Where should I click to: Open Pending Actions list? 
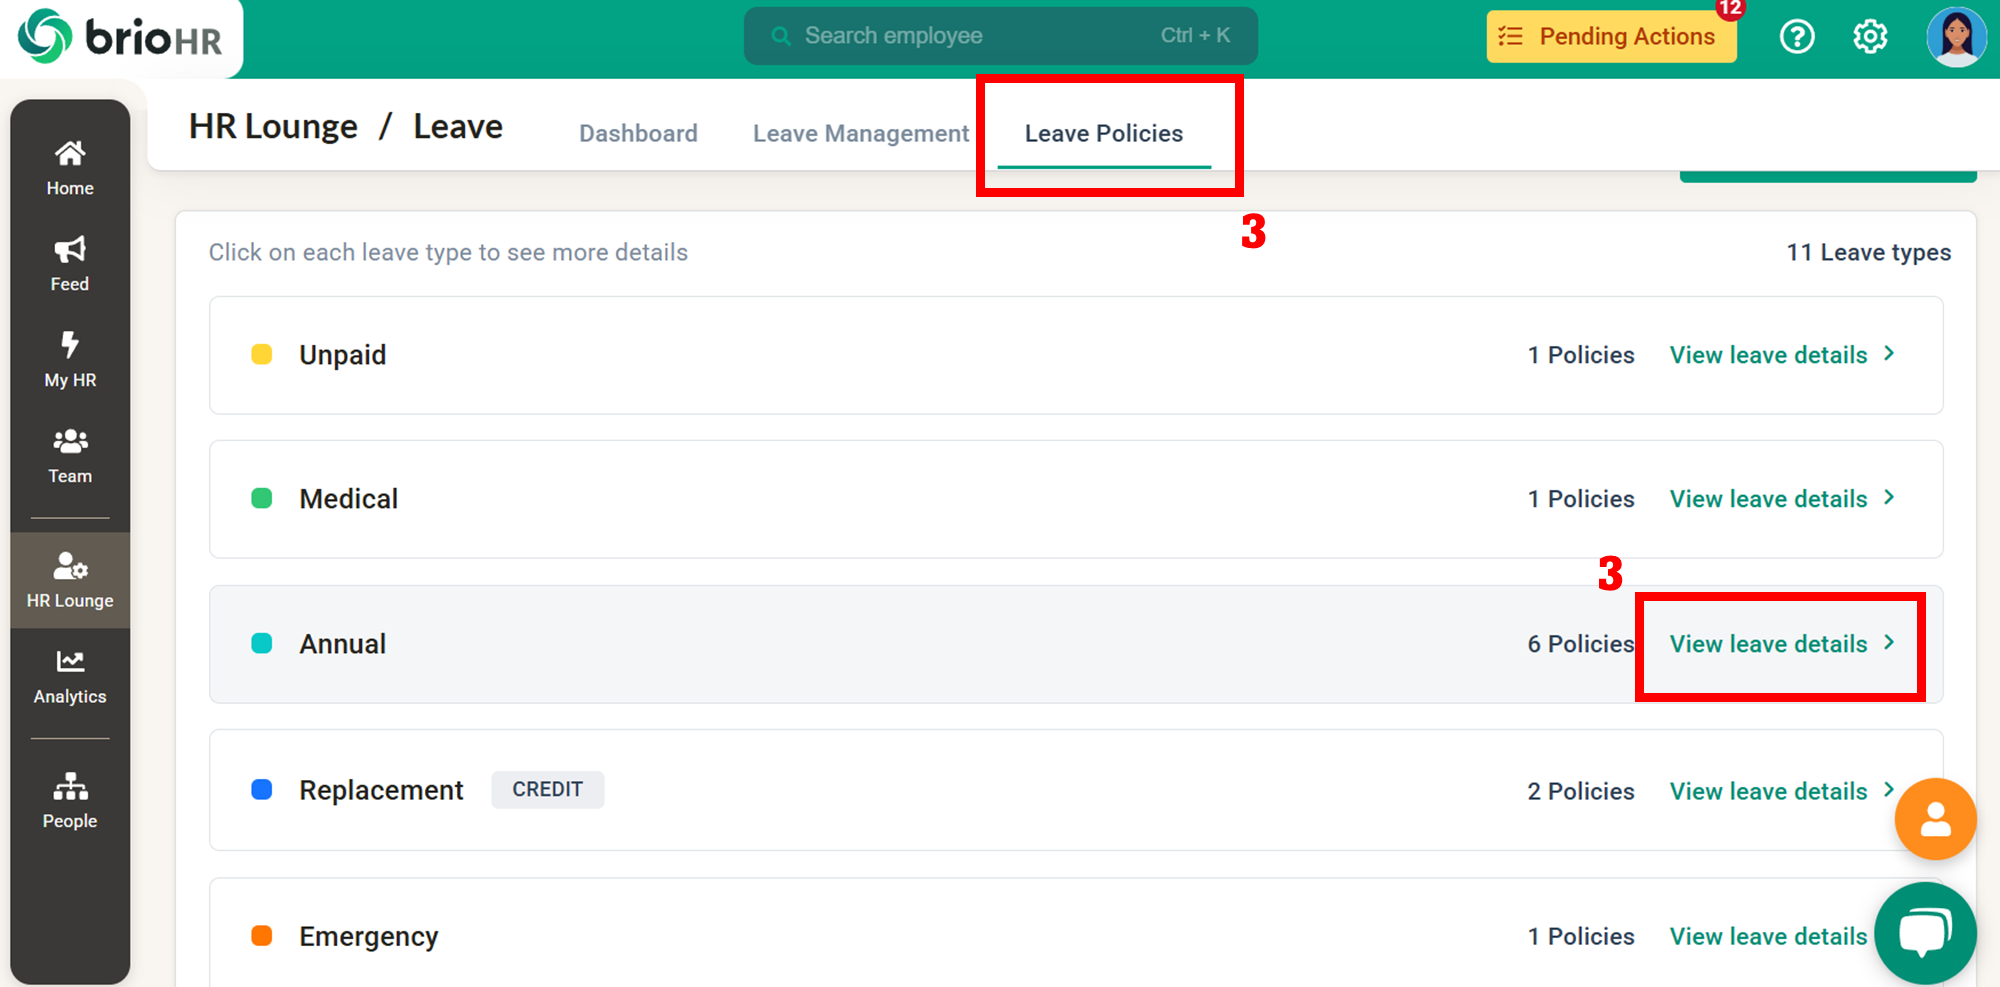tap(1611, 37)
